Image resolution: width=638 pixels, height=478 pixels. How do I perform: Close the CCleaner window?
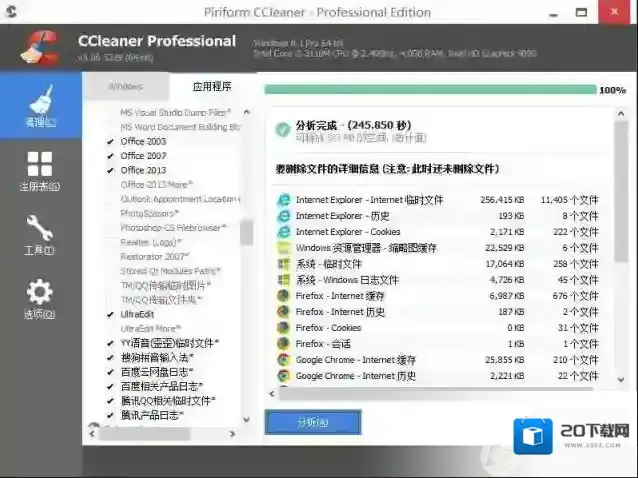(x=614, y=12)
